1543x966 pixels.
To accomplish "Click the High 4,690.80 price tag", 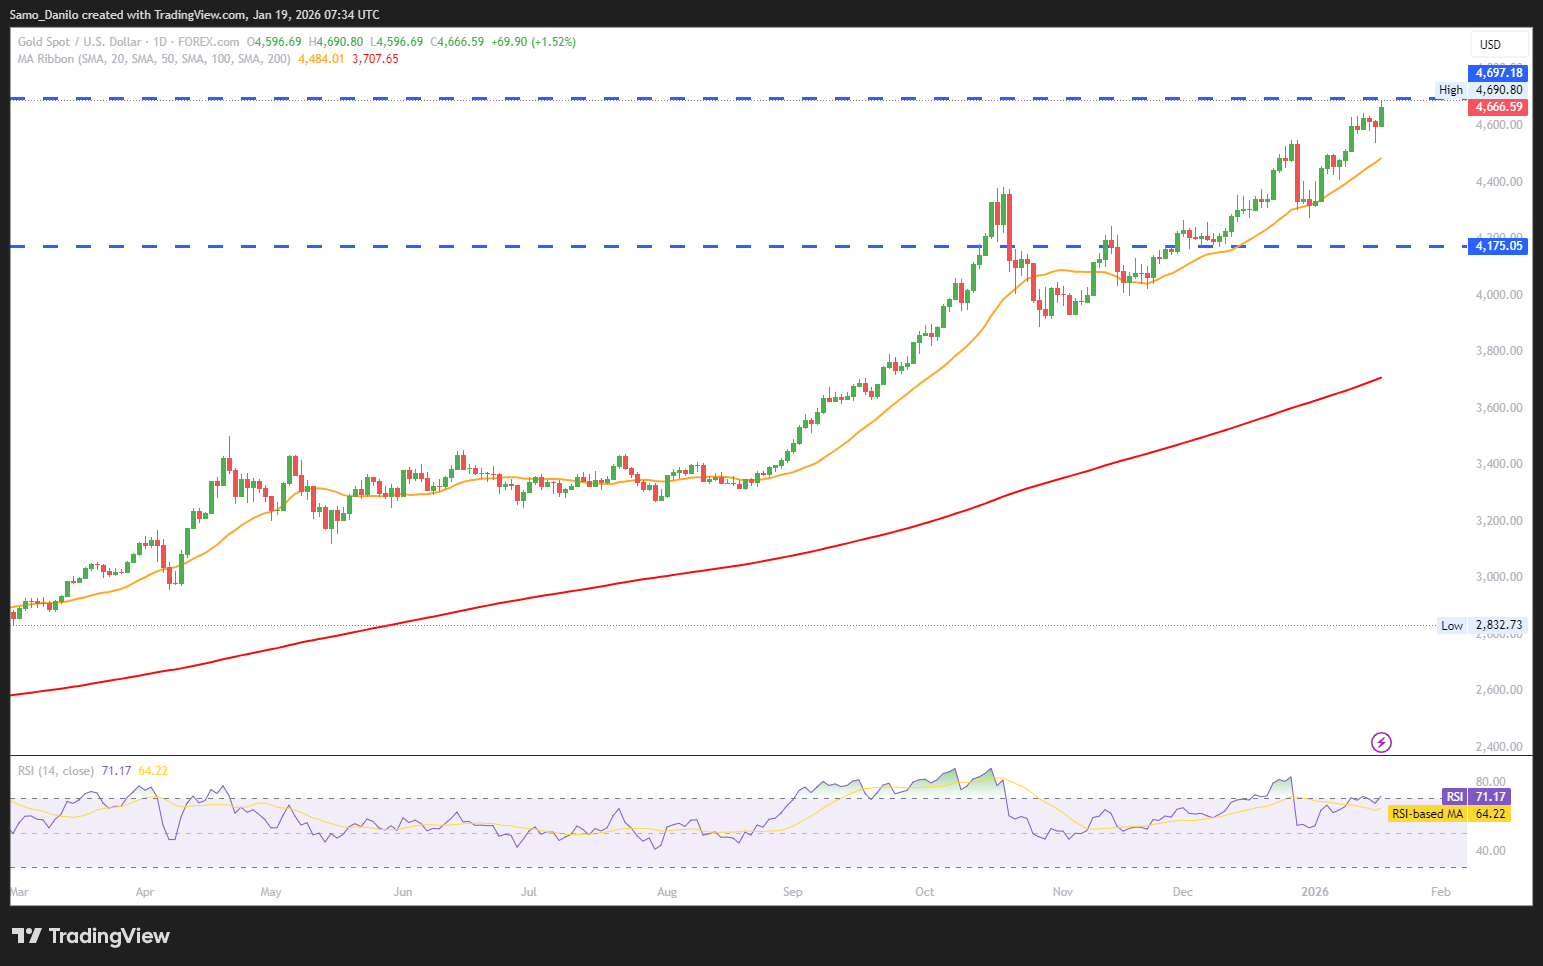I will 1480,90.
